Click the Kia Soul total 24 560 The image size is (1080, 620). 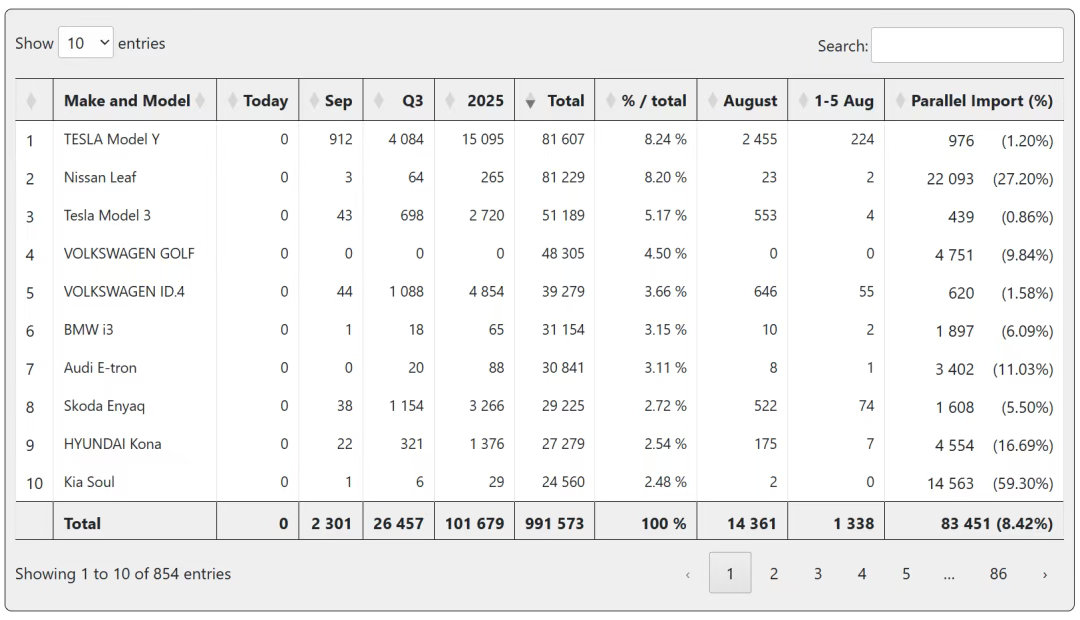coord(563,482)
